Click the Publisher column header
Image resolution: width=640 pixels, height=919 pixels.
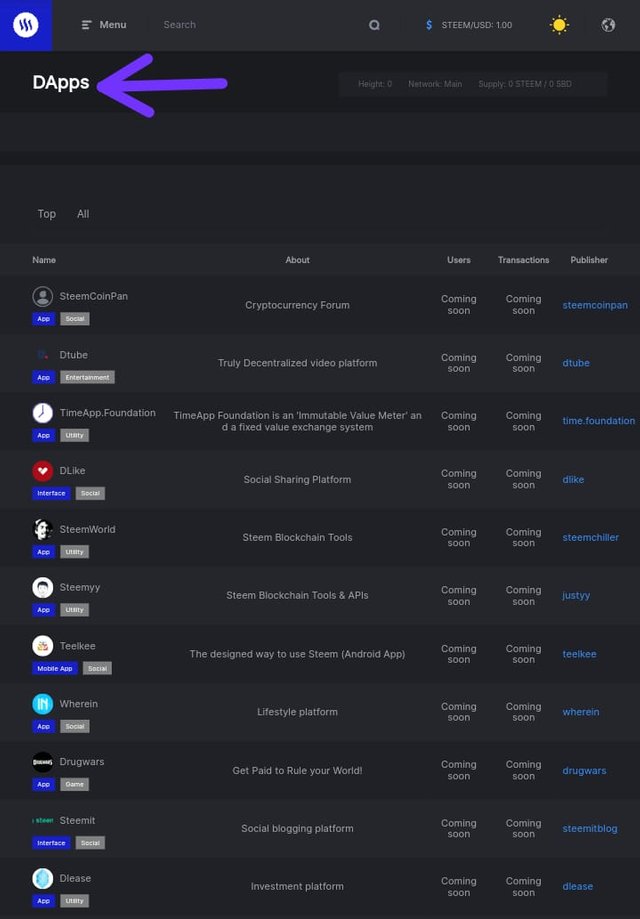pyautogui.click(x=589, y=260)
